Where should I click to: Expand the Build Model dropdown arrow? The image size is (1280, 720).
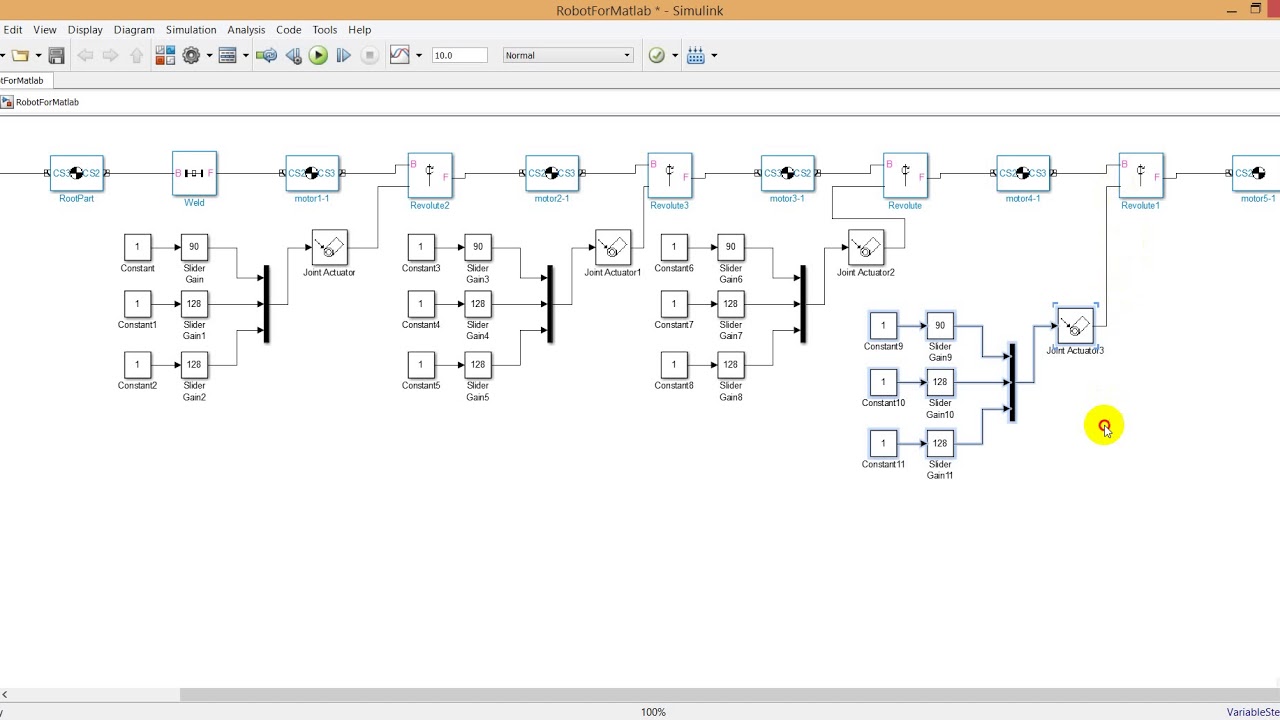[x=714, y=56]
